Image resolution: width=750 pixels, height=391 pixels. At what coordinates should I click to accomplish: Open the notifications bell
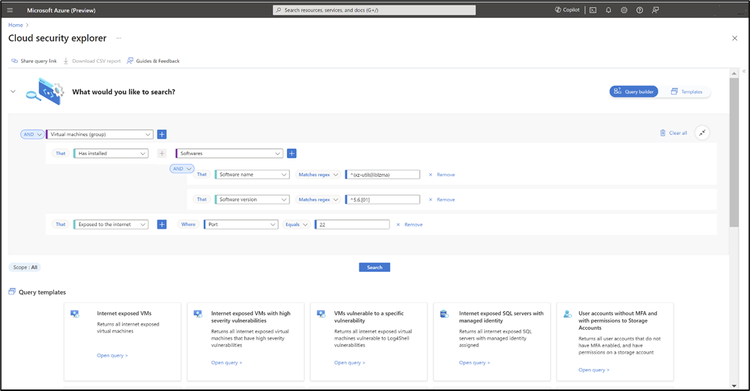tap(608, 10)
